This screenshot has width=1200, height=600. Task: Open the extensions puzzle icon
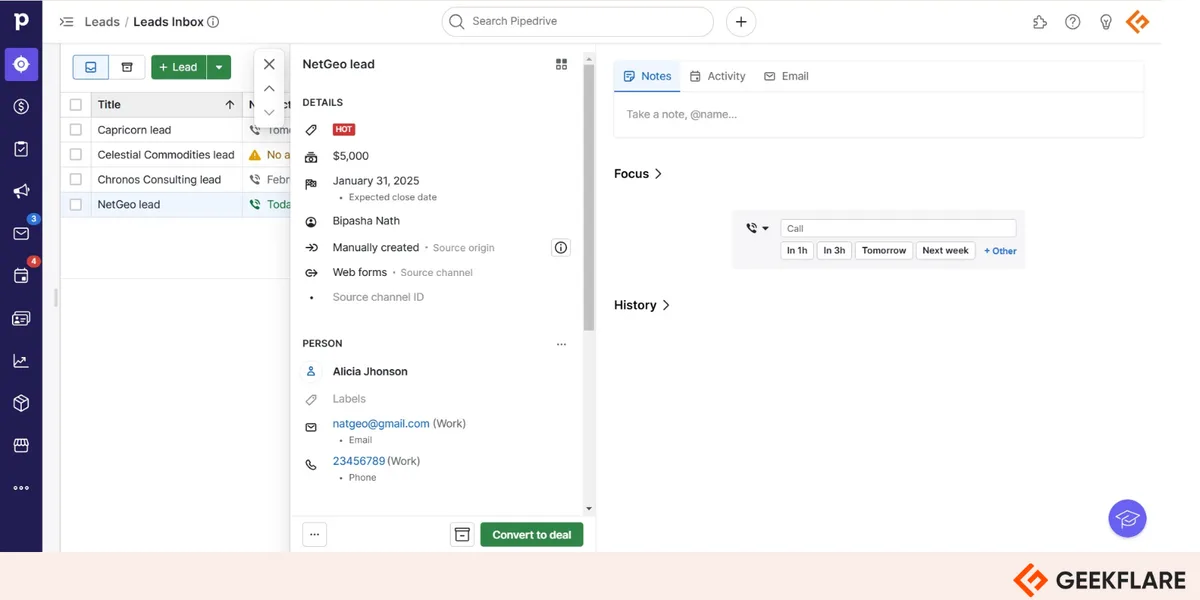1040,21
